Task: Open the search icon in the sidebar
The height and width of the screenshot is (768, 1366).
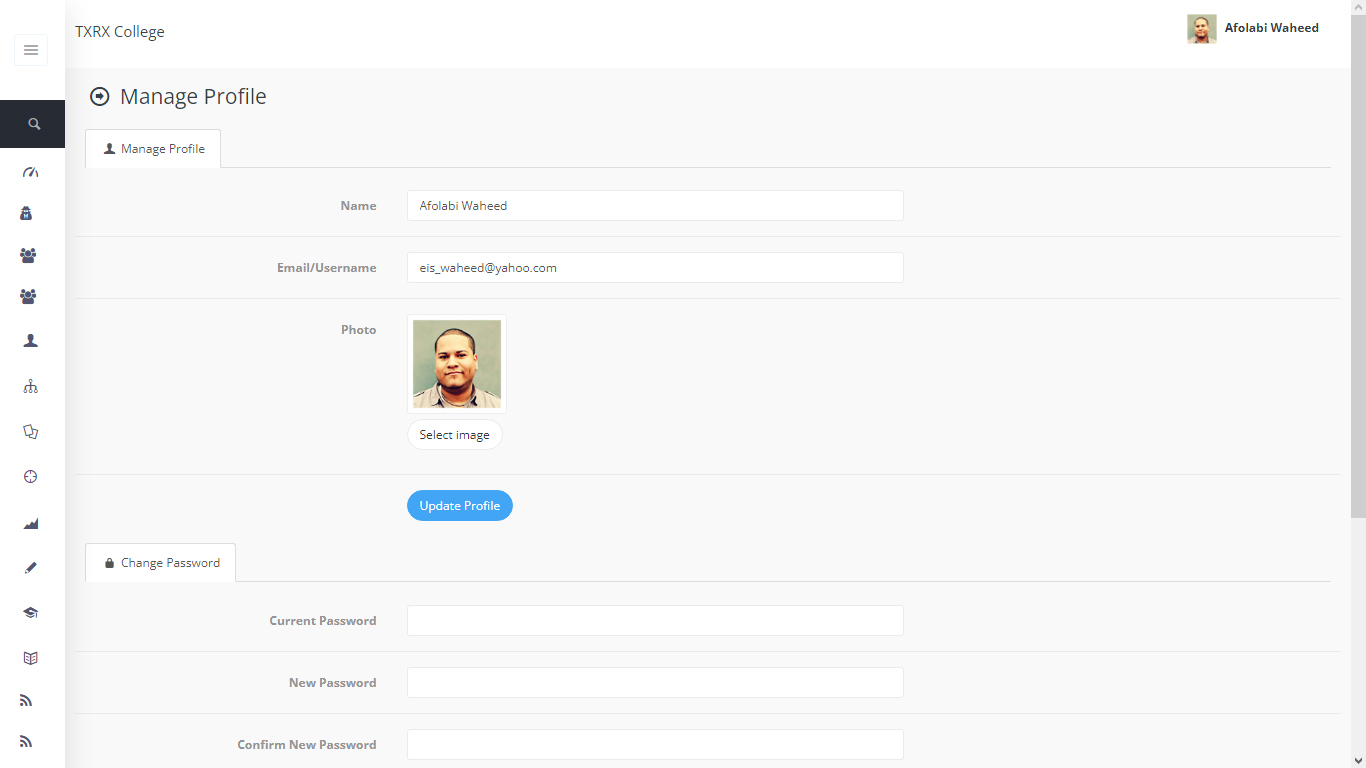Action: [x=31, y=123]
